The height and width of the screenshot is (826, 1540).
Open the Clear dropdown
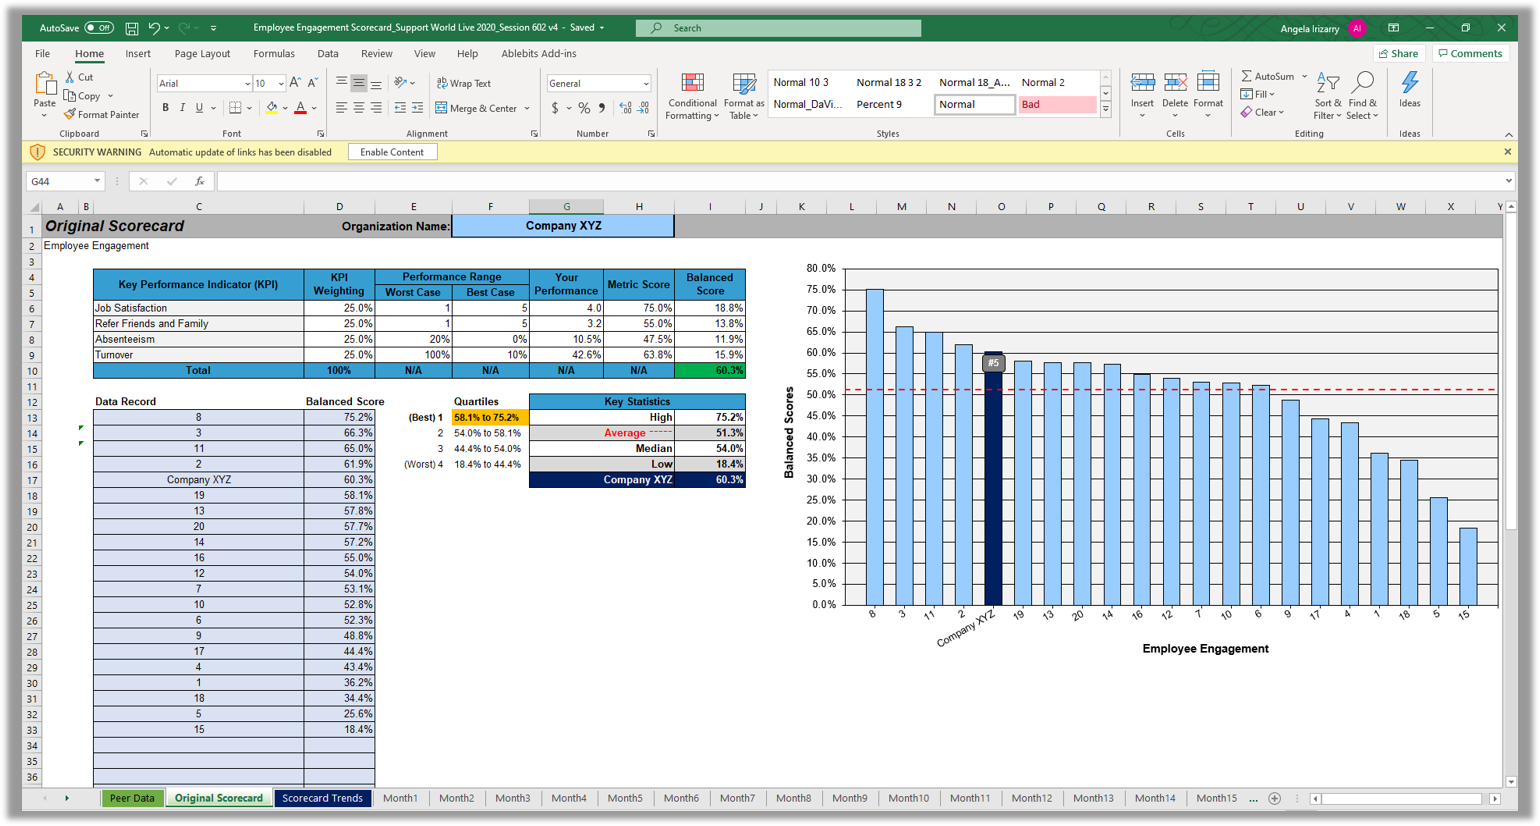(1263, 112)
